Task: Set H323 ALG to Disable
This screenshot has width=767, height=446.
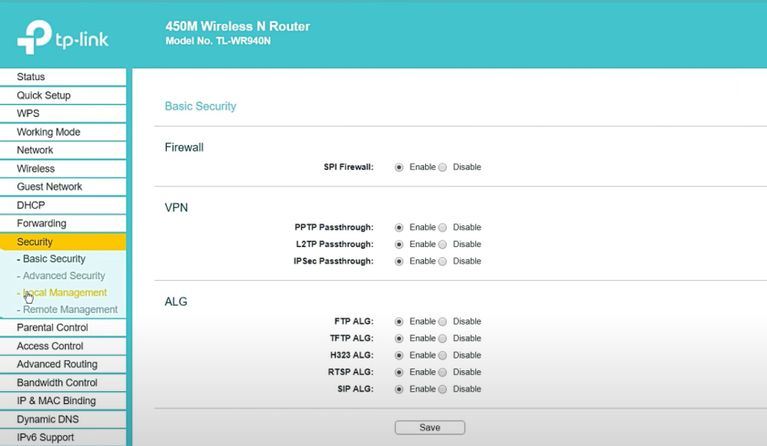Action: click(x=443, y=355)
